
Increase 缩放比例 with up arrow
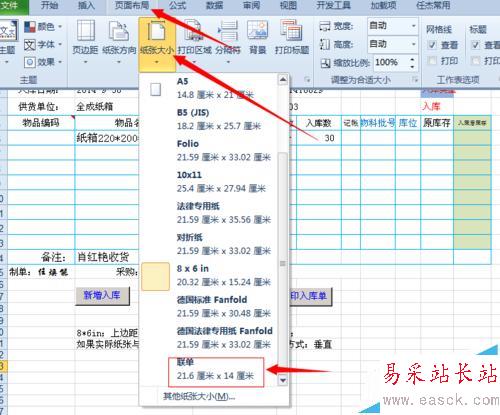click(x=413, y=59)
